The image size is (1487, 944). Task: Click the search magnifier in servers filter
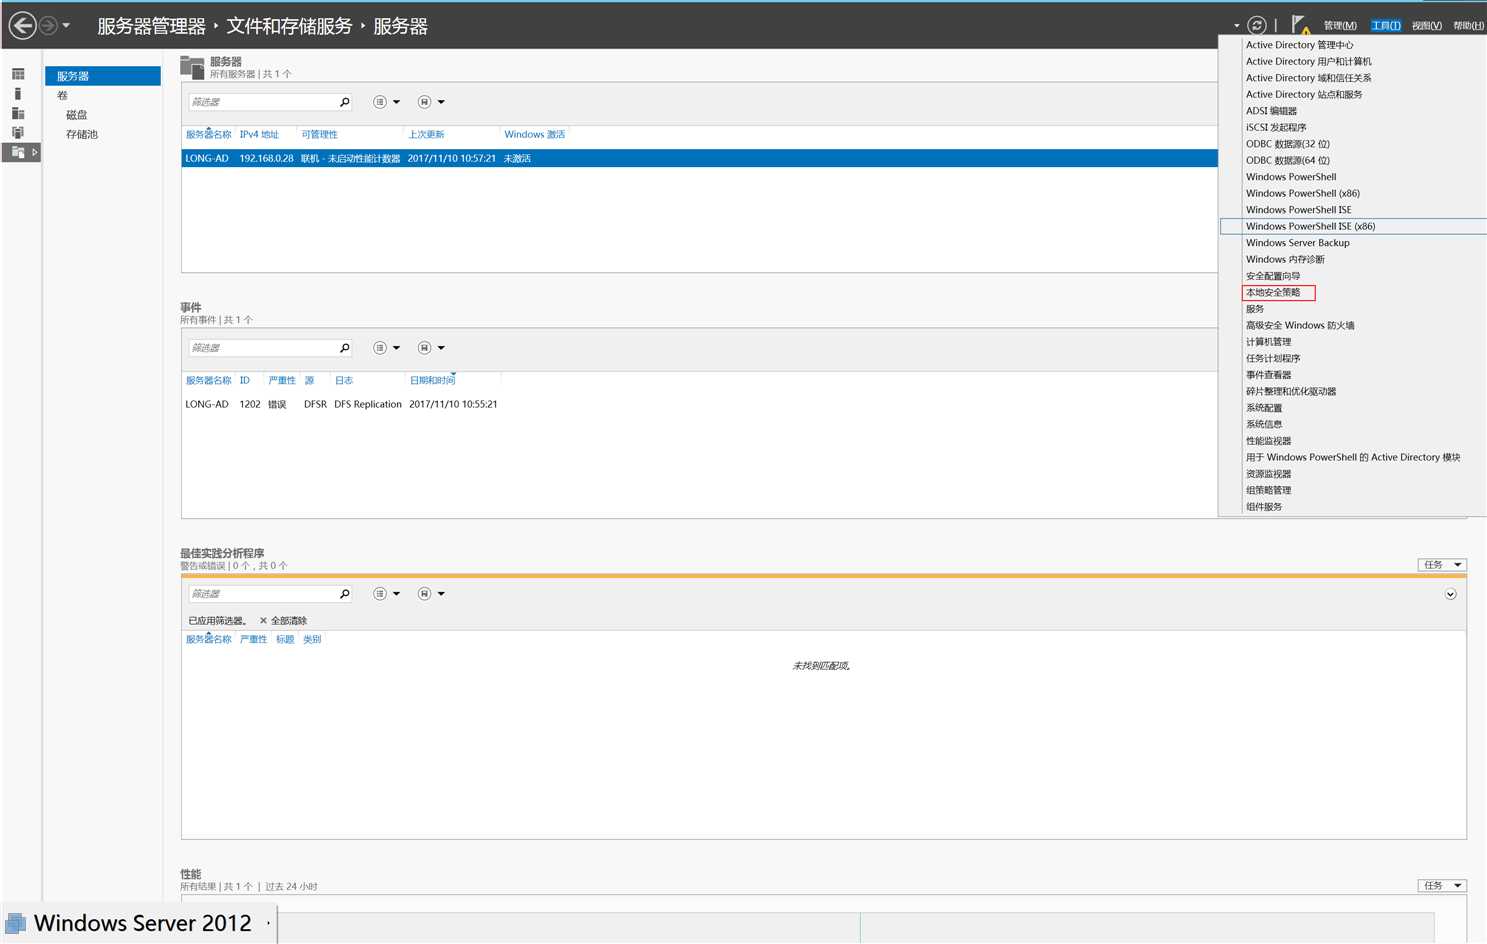(x=345, y=102)
